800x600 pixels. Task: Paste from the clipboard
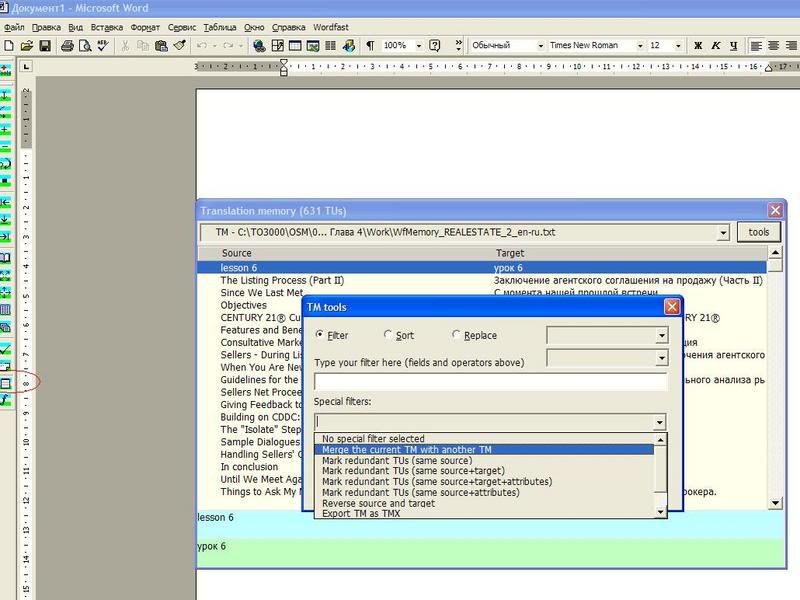tap(161, 46)
